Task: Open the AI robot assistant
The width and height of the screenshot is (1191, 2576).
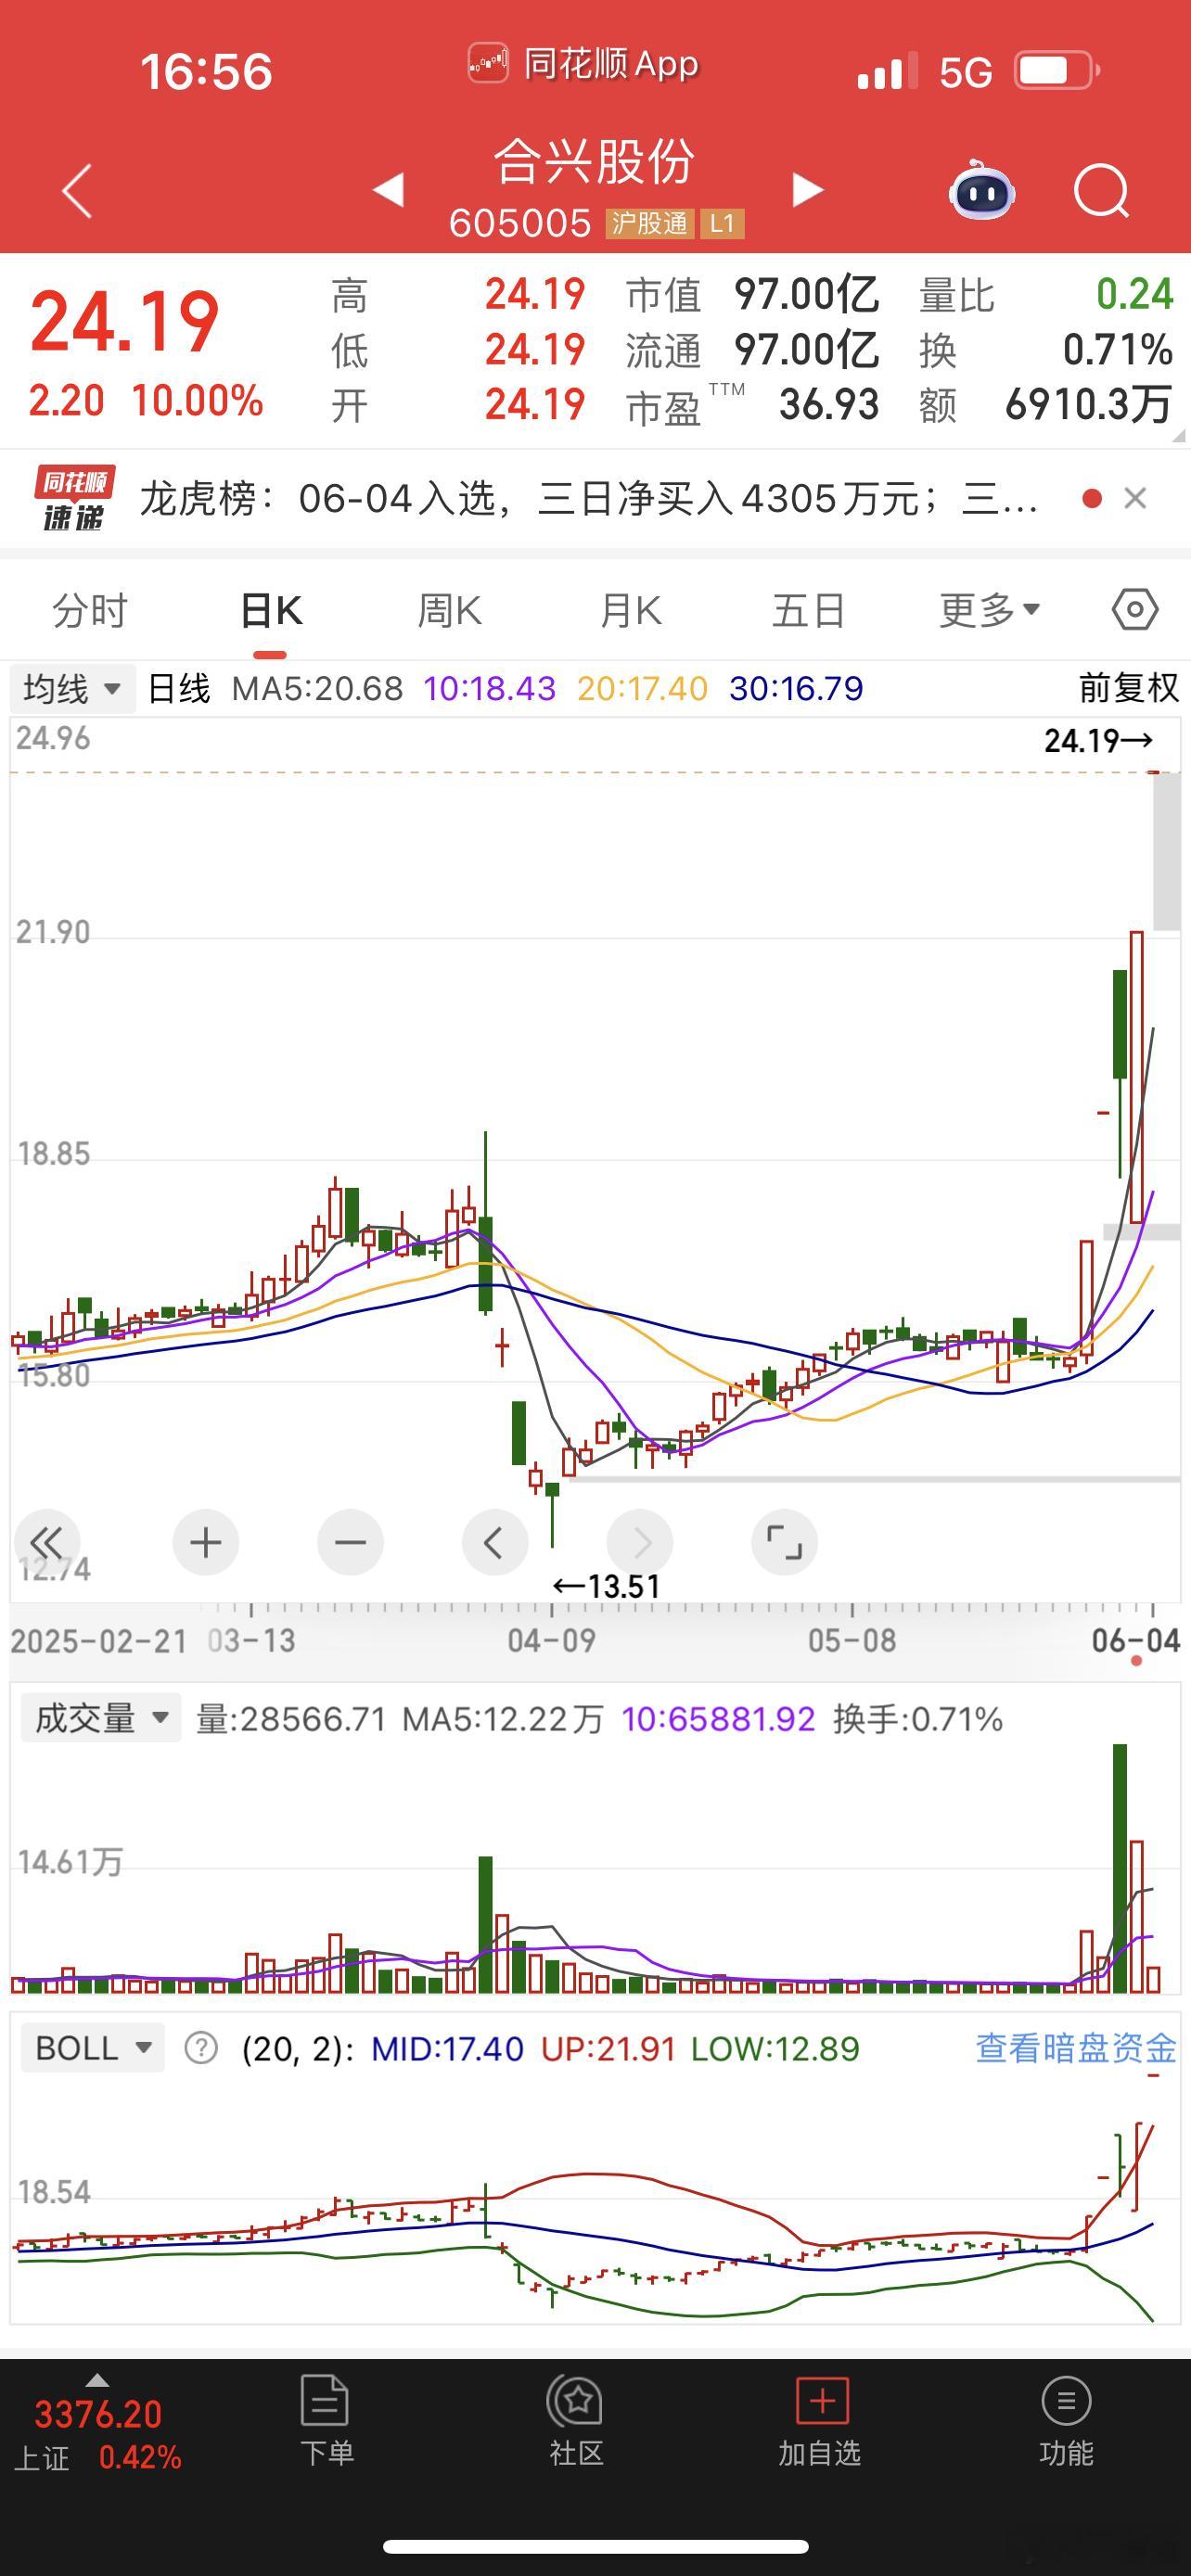Action: (981, 189)
